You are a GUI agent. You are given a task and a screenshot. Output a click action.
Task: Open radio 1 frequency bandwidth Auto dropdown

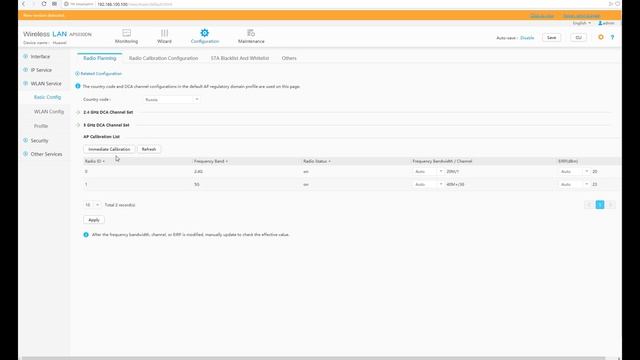coord(428,184)
